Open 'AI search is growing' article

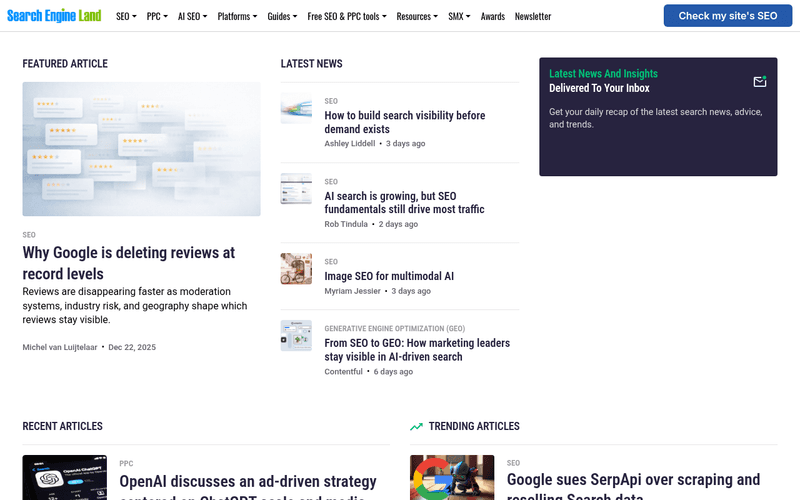(x=404, y=203)
